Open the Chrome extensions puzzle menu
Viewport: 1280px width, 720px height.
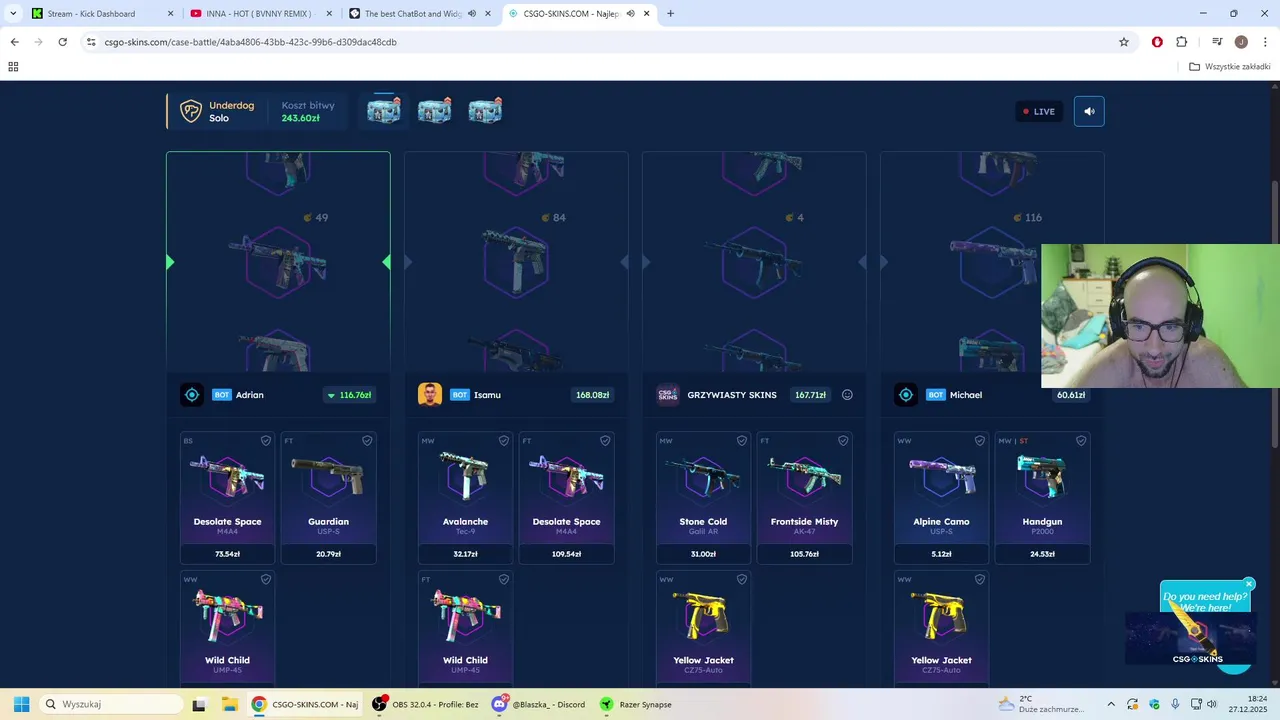tap(1182, 42)
